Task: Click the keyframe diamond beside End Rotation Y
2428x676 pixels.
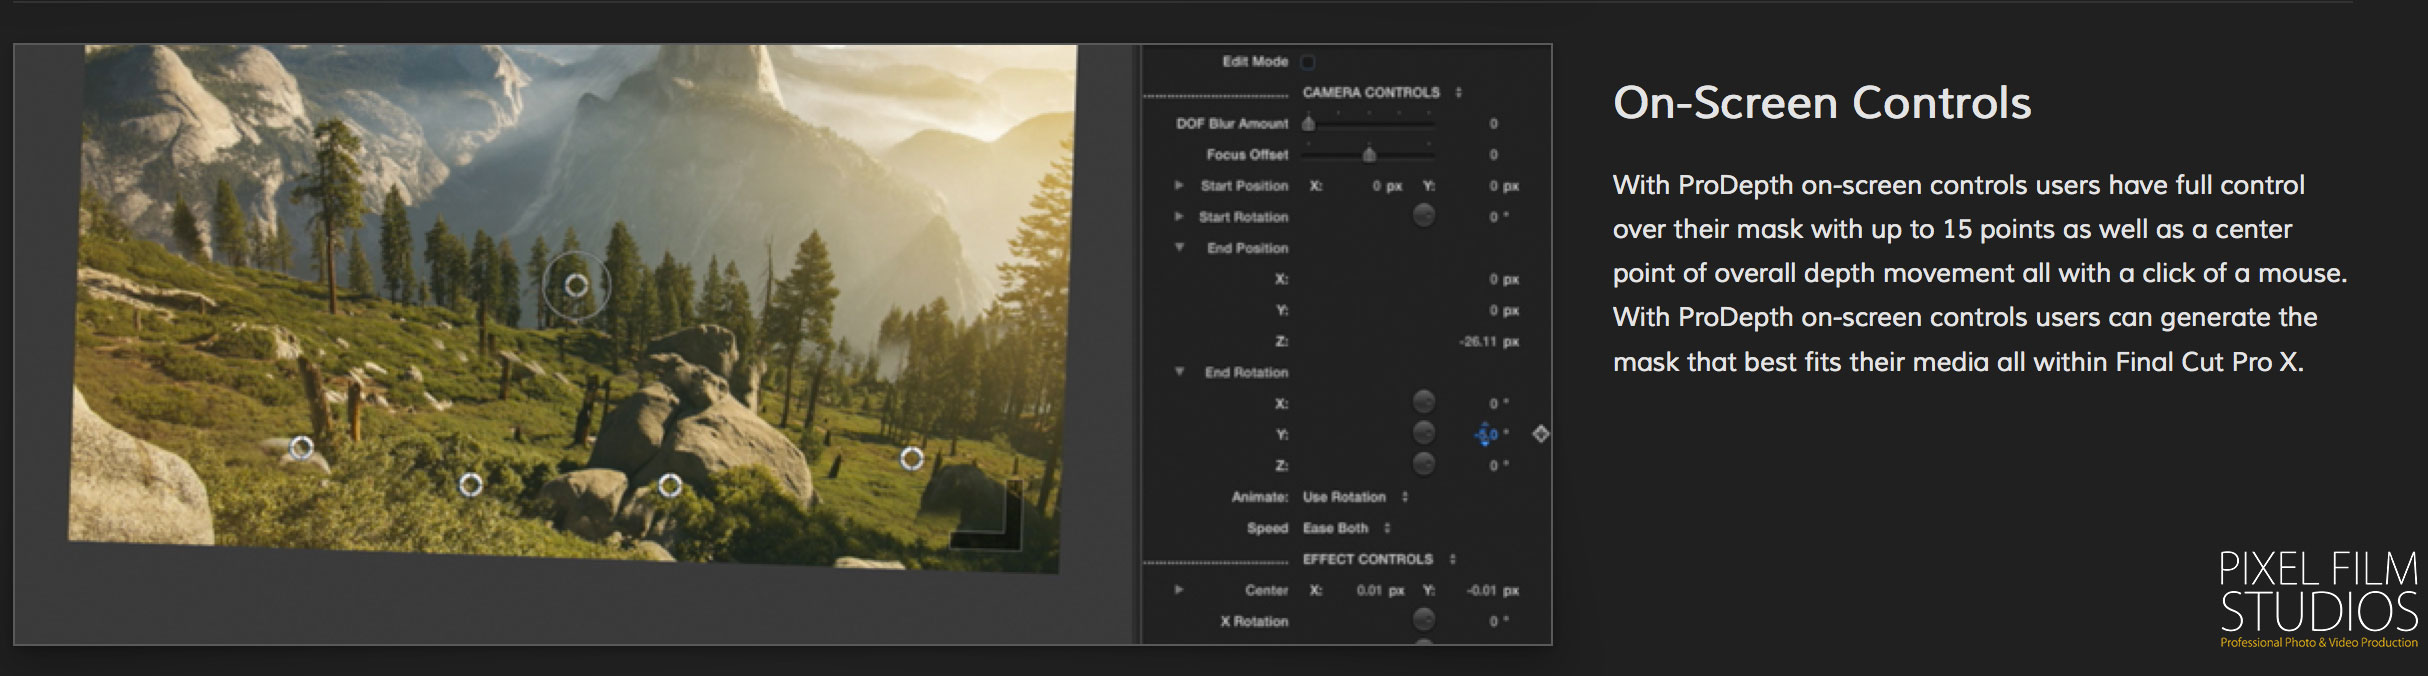Action: coord(1540,434)
